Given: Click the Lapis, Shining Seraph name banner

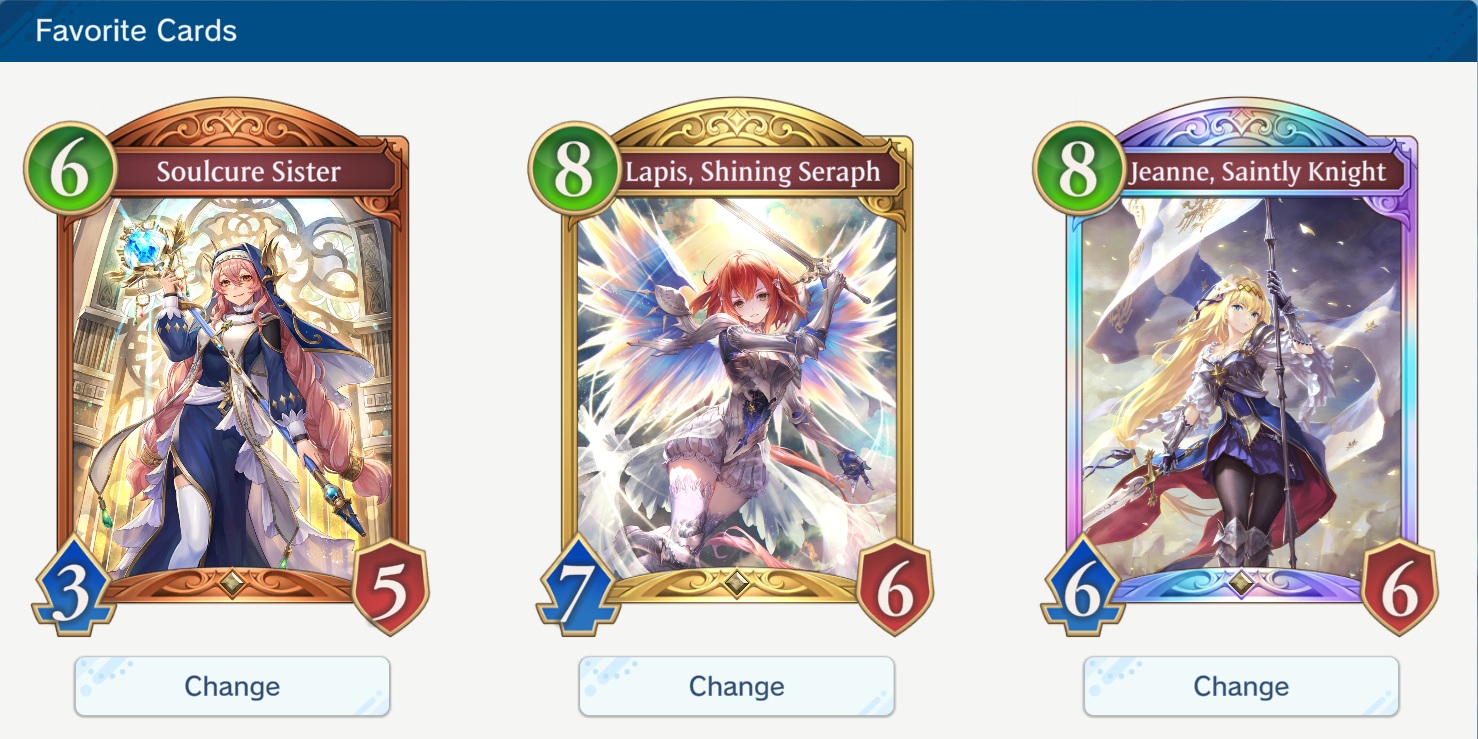Looking at the screenshot, I should (754, 171).
